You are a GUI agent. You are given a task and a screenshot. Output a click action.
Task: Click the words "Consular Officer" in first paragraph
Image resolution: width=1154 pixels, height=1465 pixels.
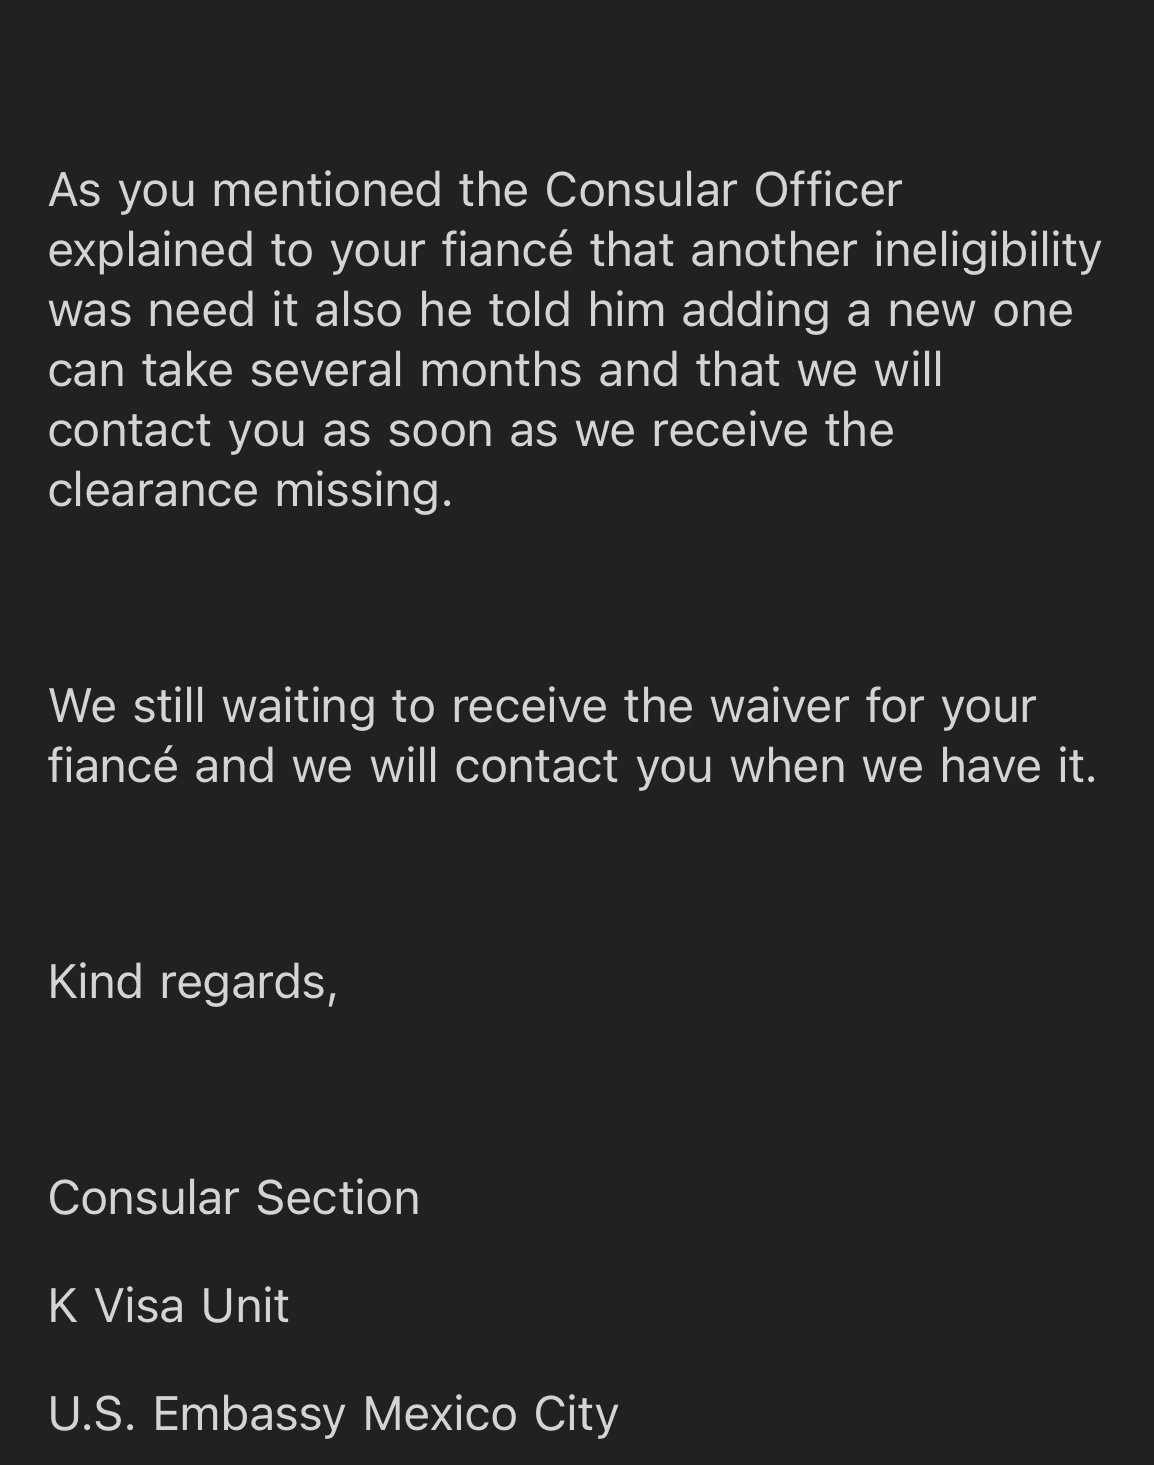click(x=723, y=190)
